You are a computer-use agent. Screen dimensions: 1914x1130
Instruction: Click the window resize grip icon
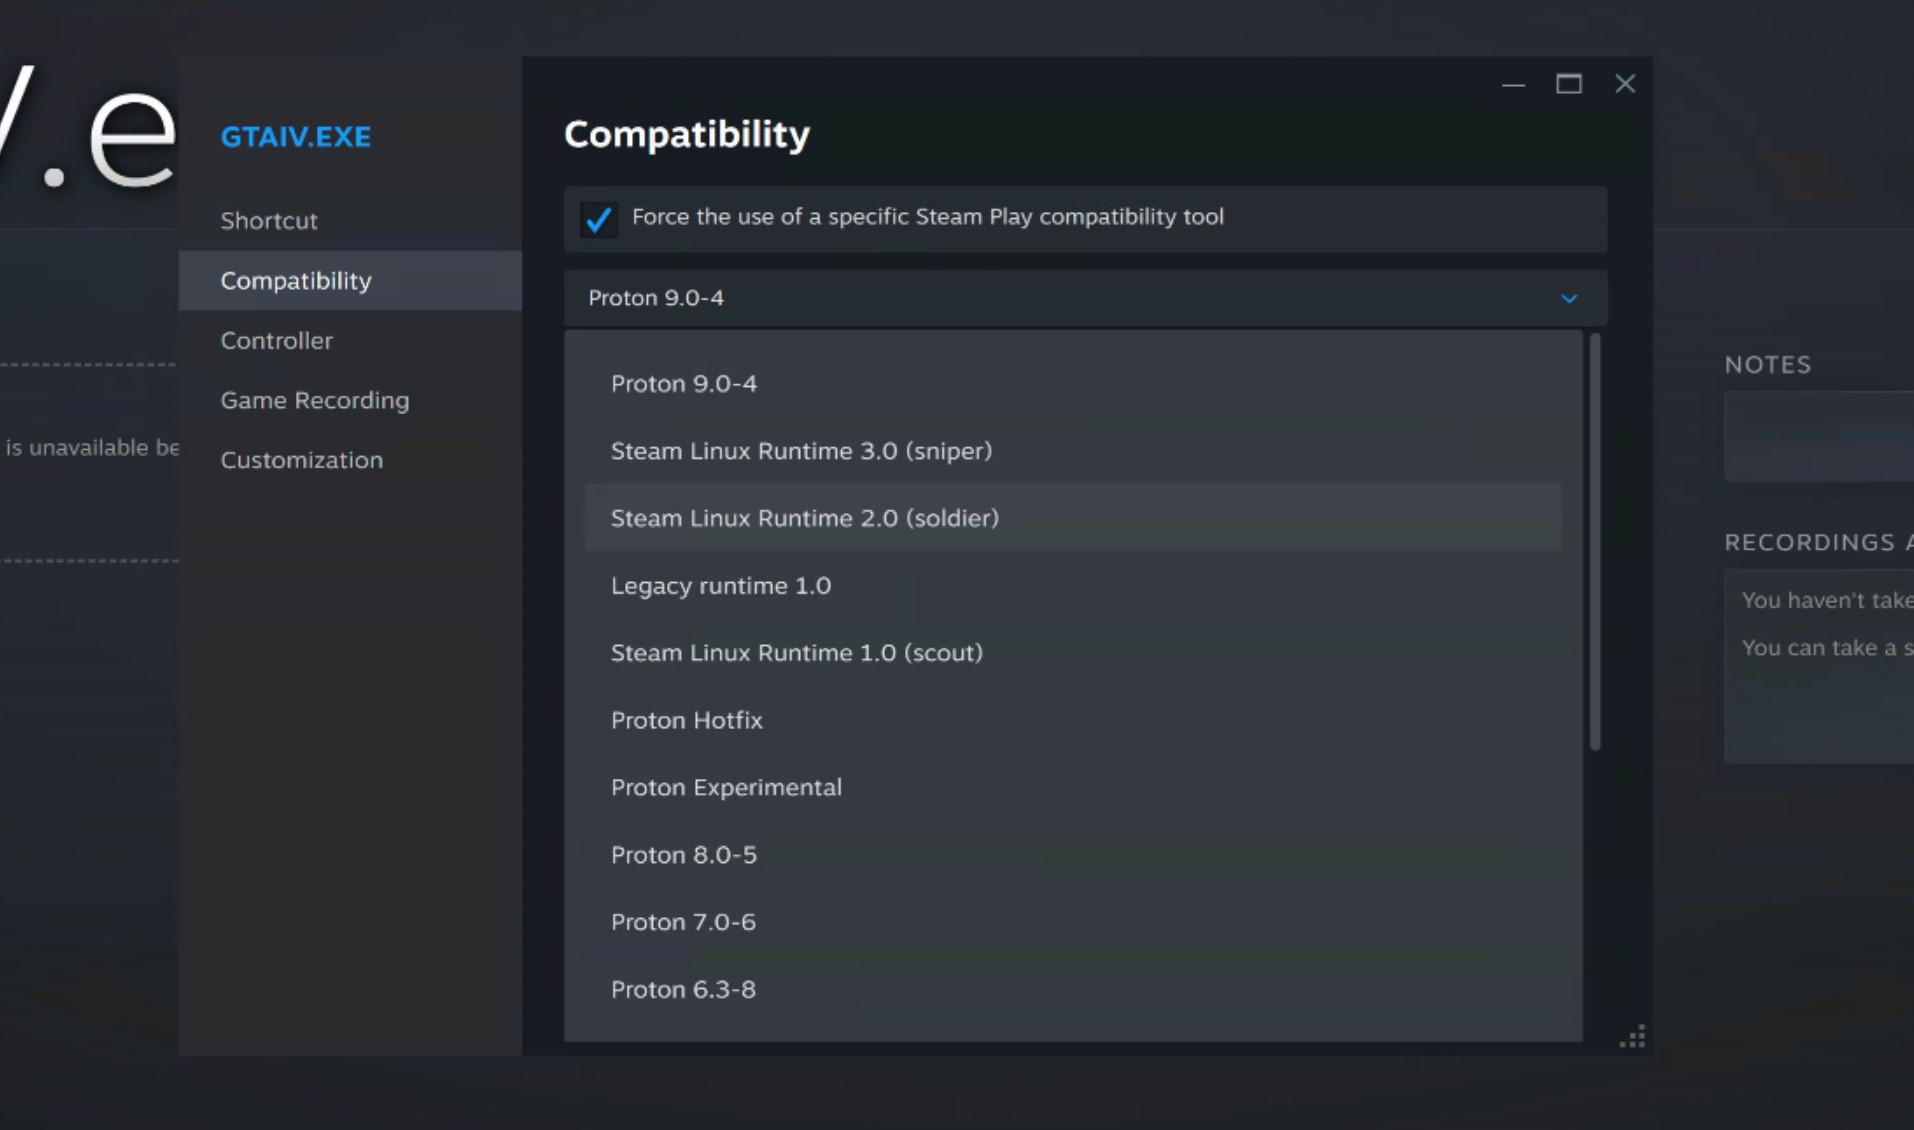pyautogui.click(x=1632, y=1037)
